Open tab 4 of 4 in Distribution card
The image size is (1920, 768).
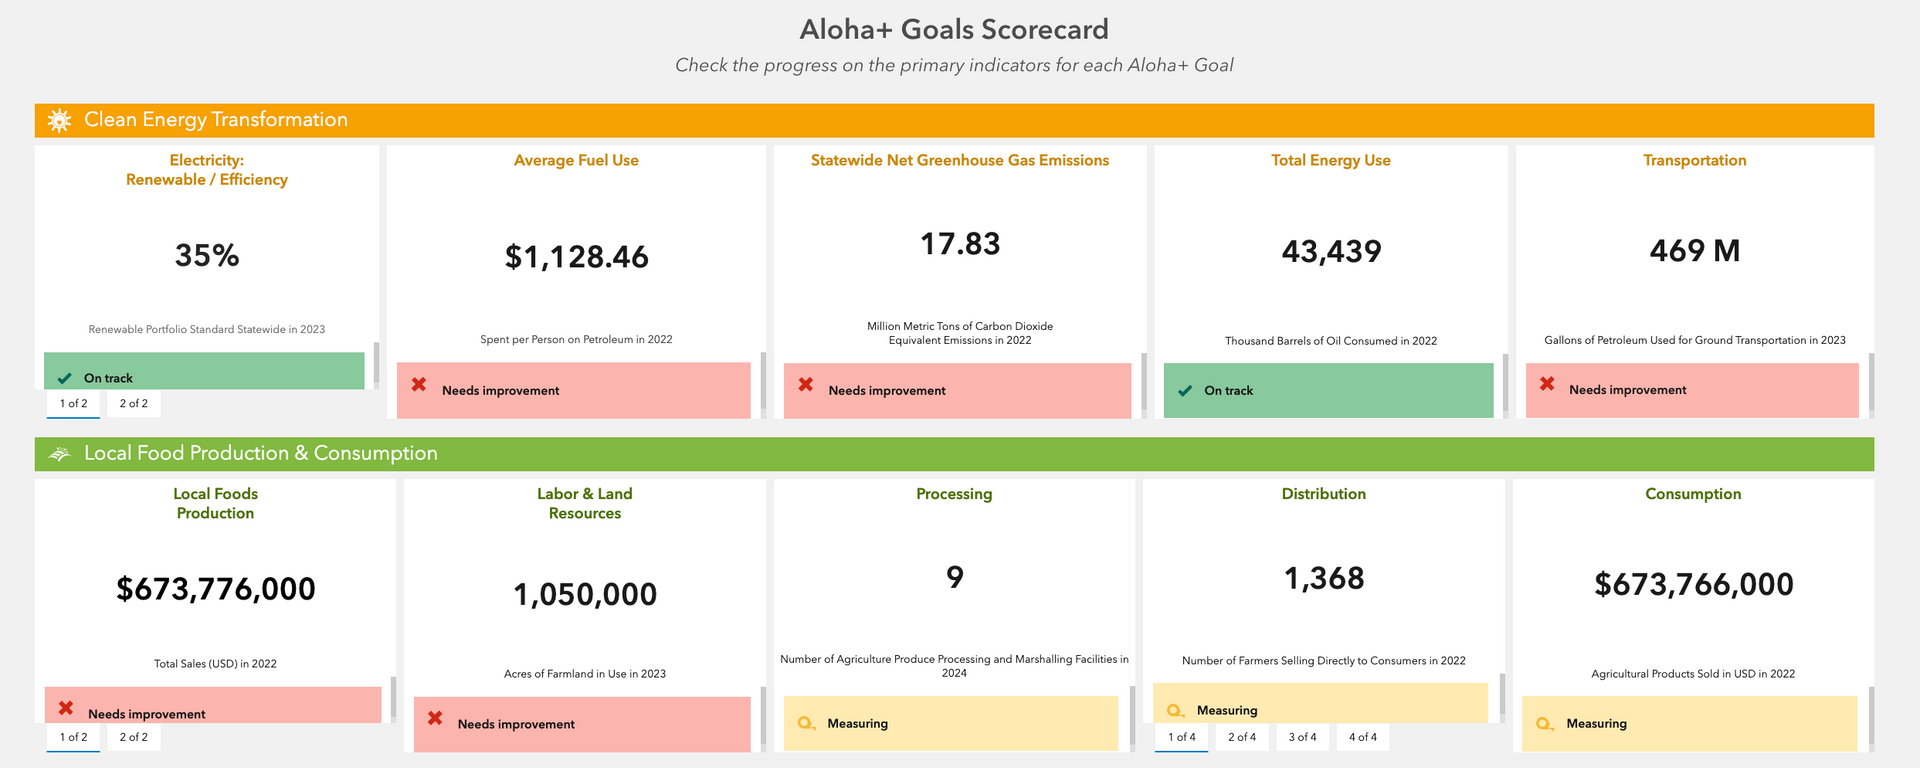coord(1362,737)
